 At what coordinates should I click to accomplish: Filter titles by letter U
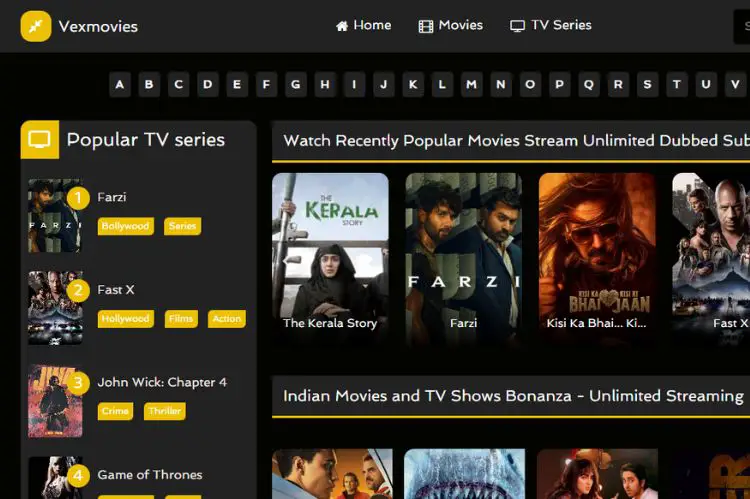click(x=706, y=85)
